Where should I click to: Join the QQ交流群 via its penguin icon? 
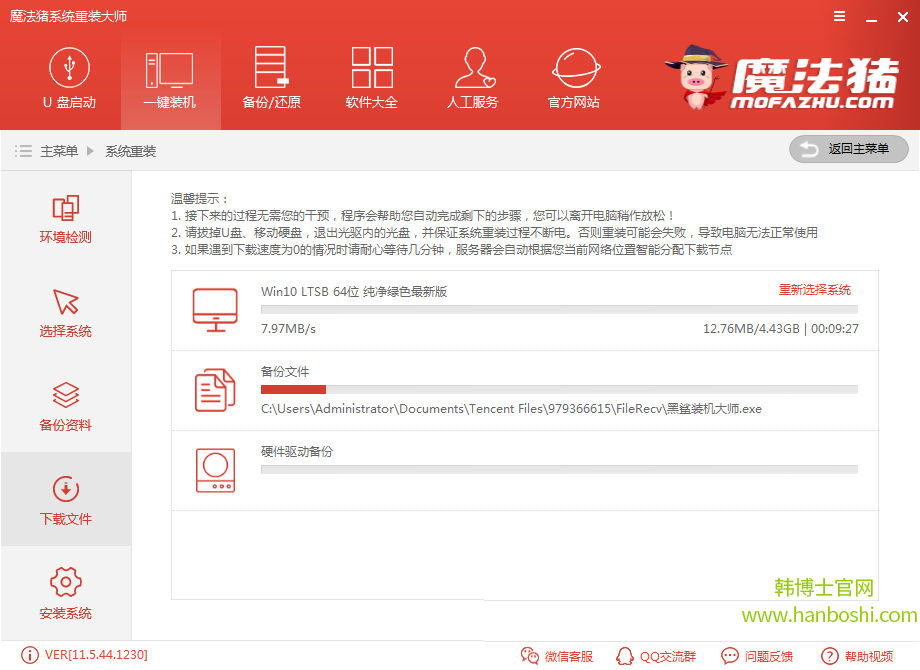[x=625, y=656]
